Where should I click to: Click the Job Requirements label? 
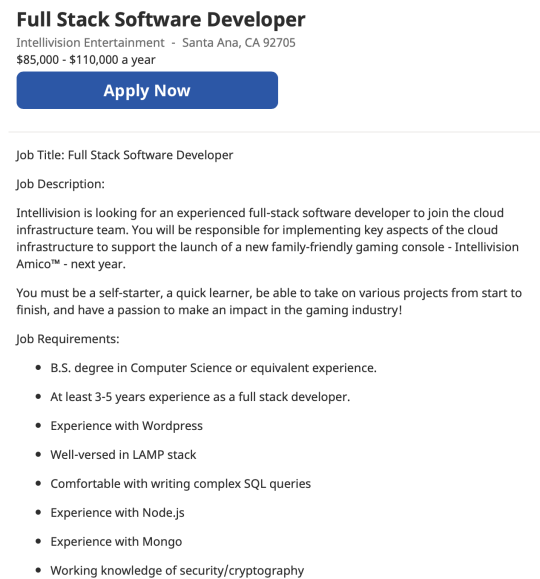tap(68, 339)
